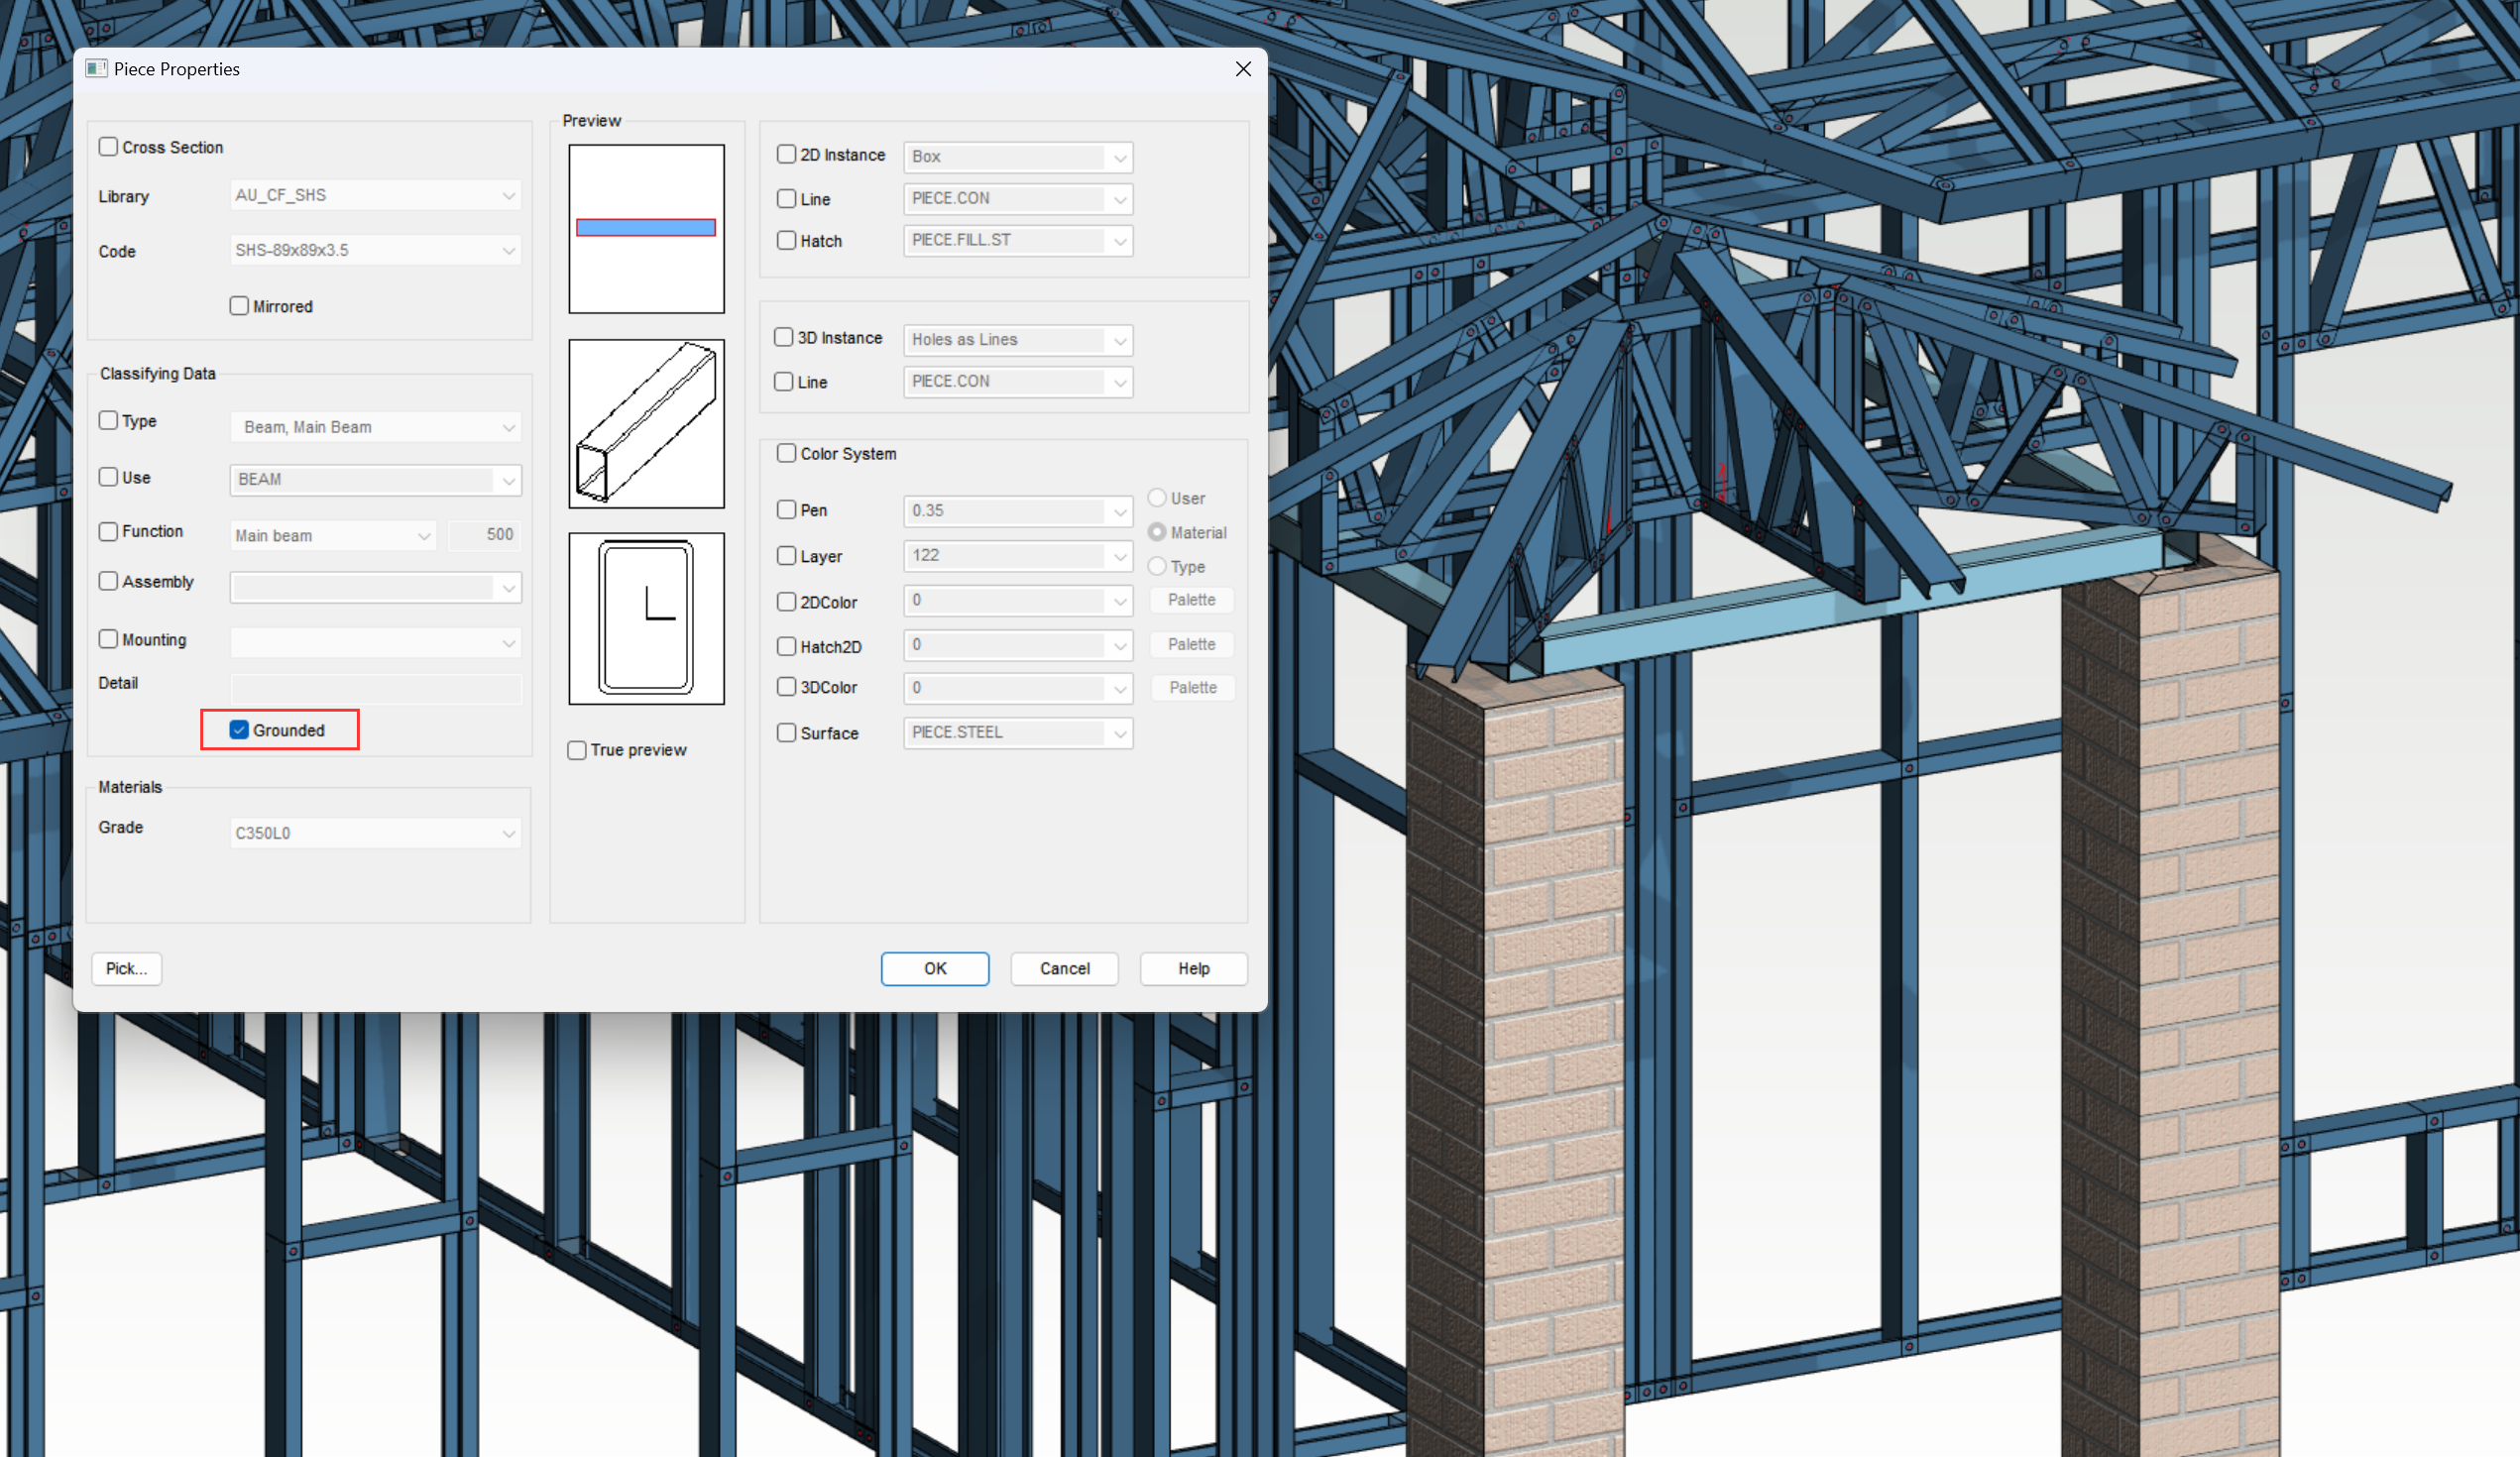Click the Pick... button

126,968
